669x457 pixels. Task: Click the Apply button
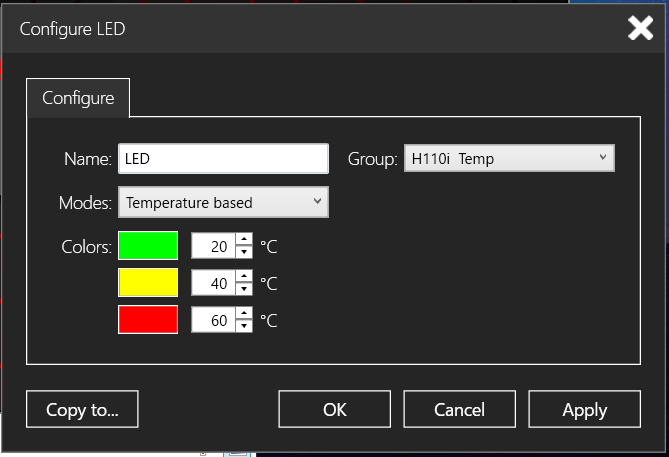pos(585,409)
